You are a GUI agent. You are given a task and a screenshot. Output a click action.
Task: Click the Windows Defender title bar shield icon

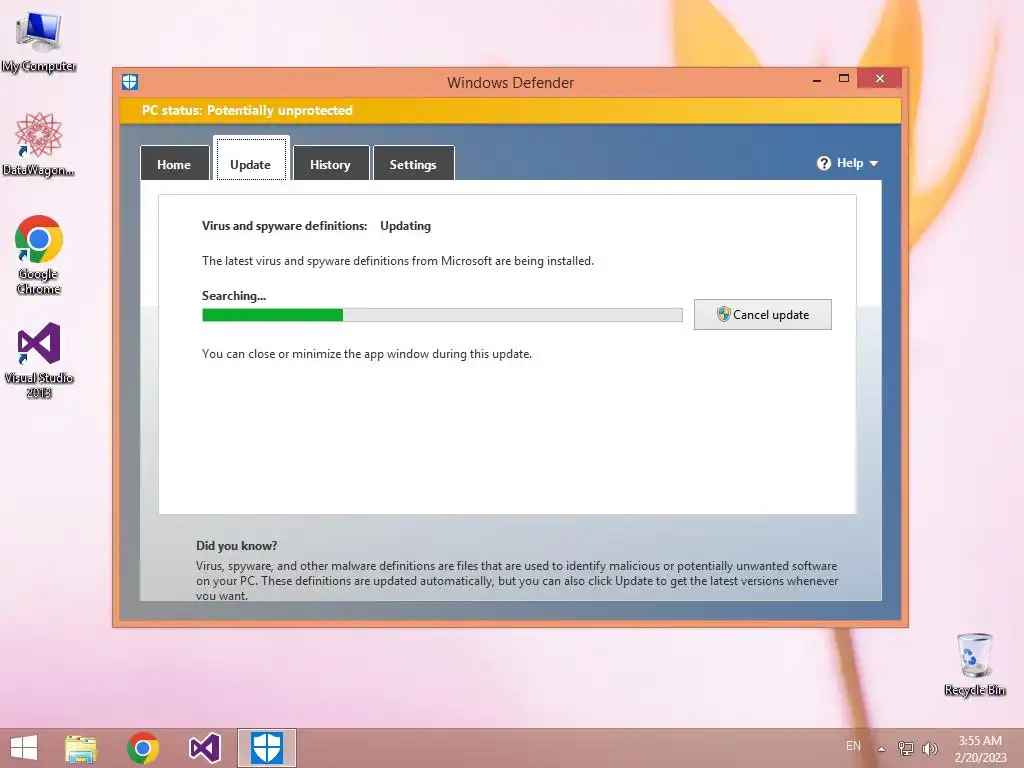click(130, 82)
